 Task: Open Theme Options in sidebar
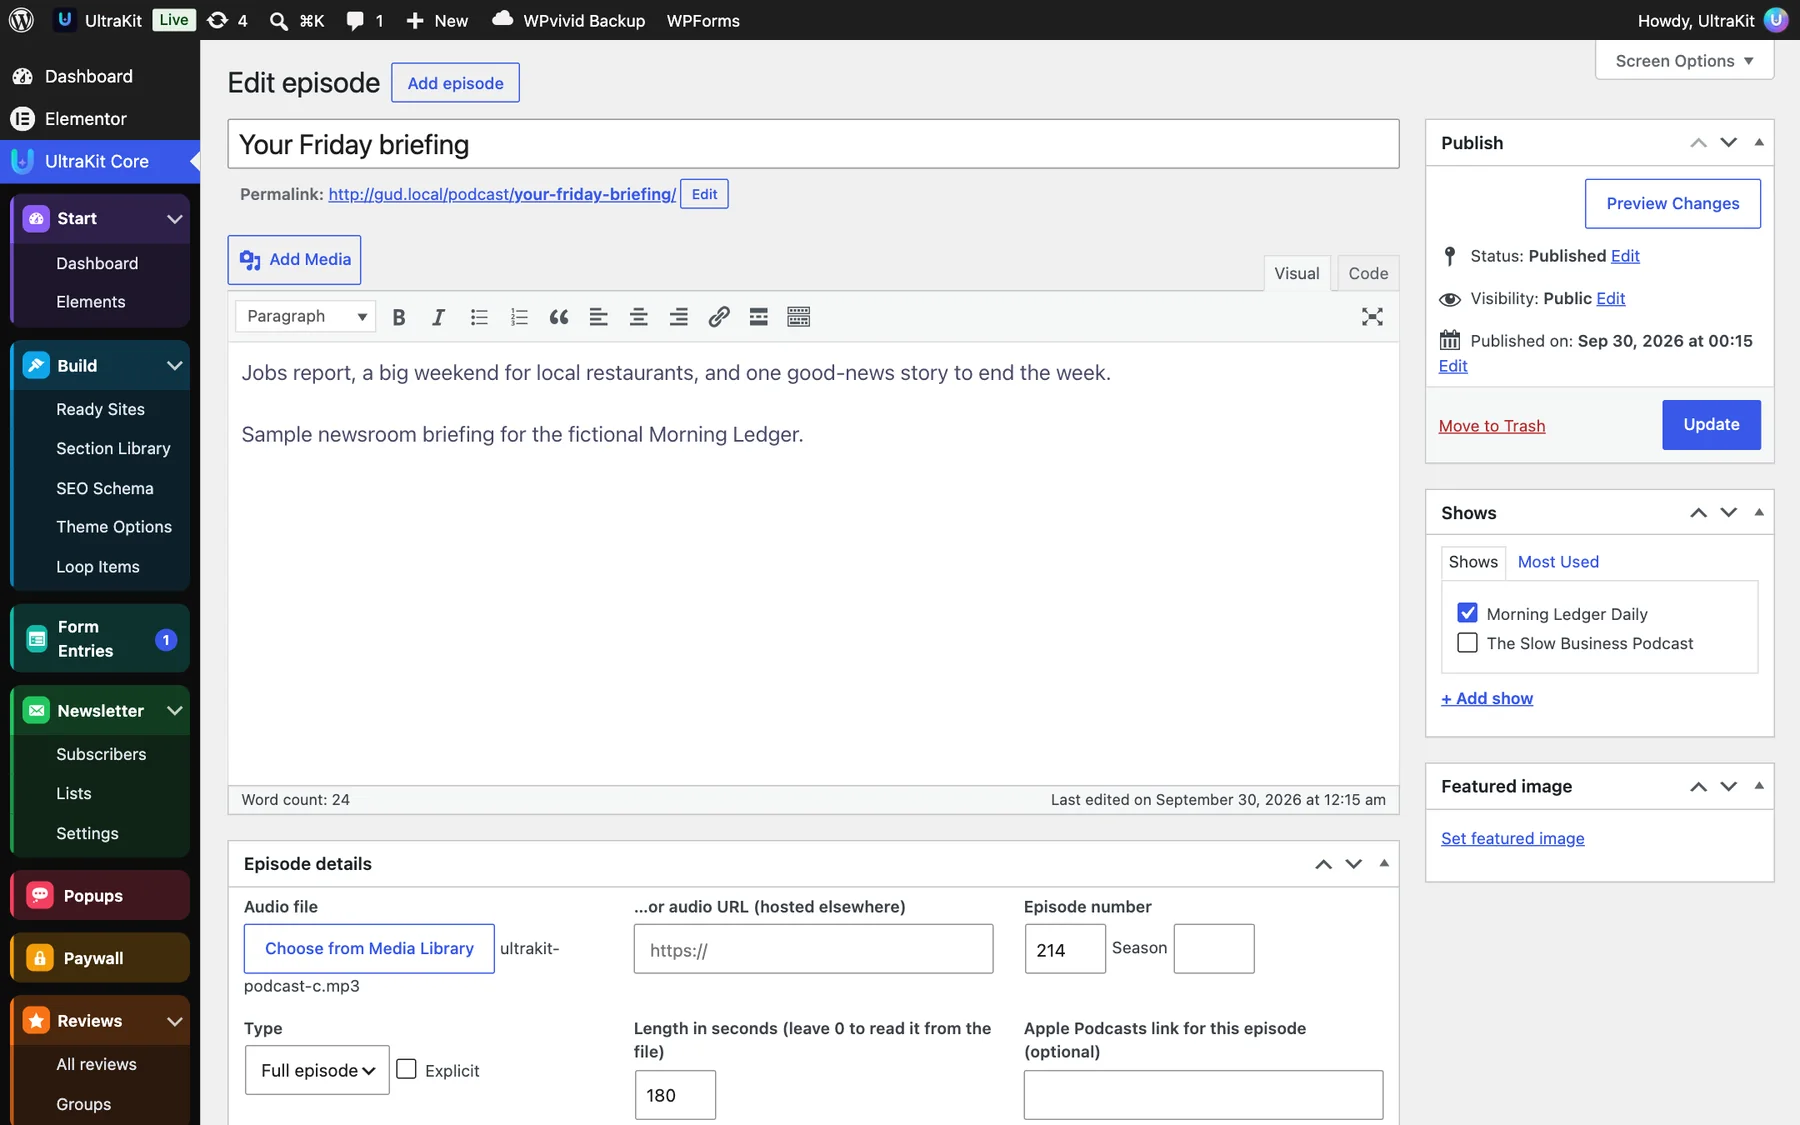click(x=114, y=527)
